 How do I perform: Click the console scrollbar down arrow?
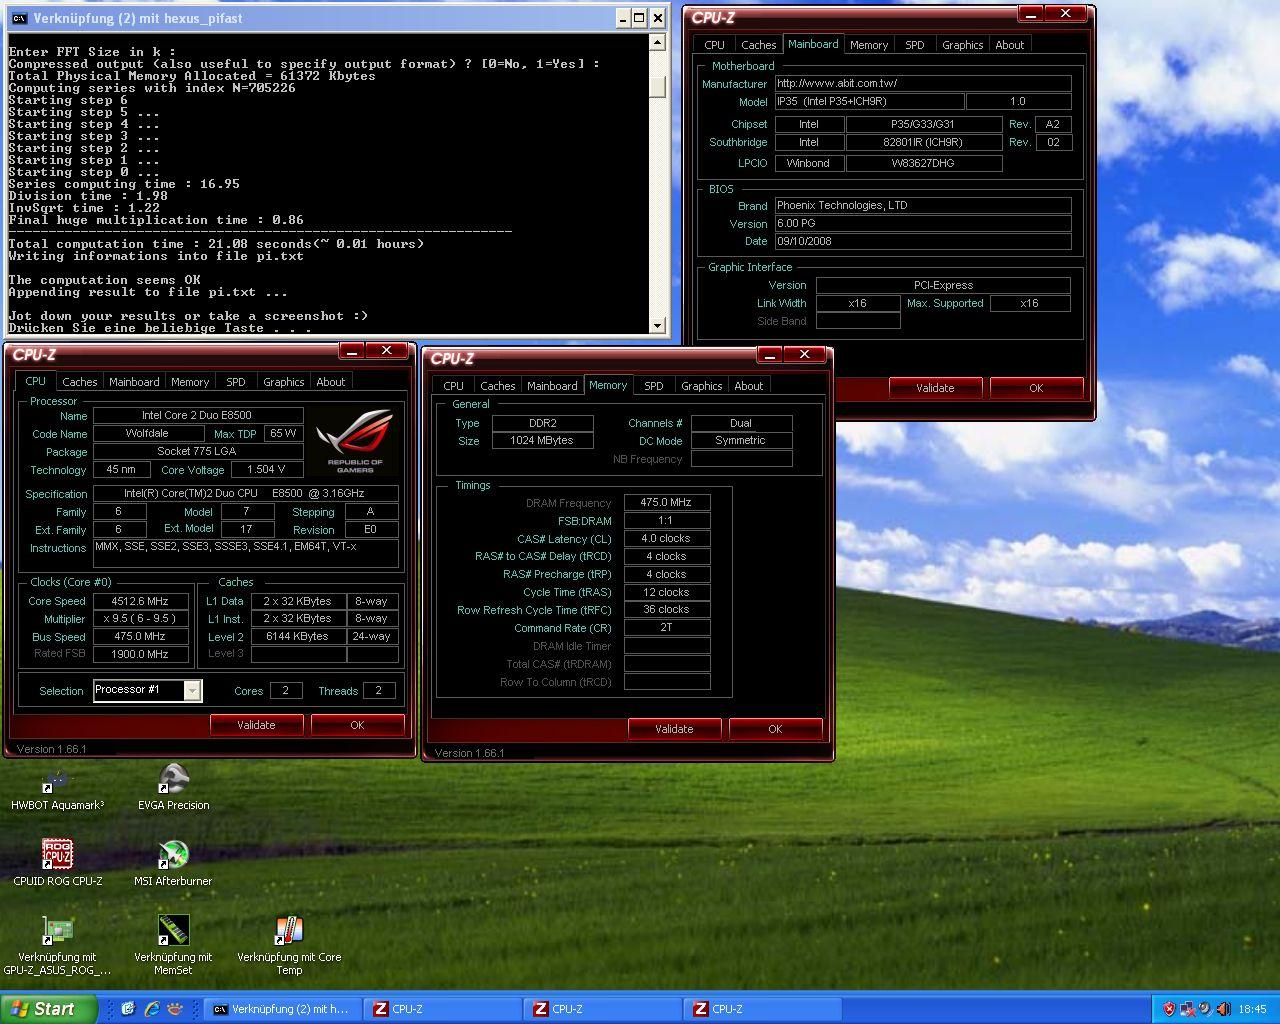tap(657, 326)
